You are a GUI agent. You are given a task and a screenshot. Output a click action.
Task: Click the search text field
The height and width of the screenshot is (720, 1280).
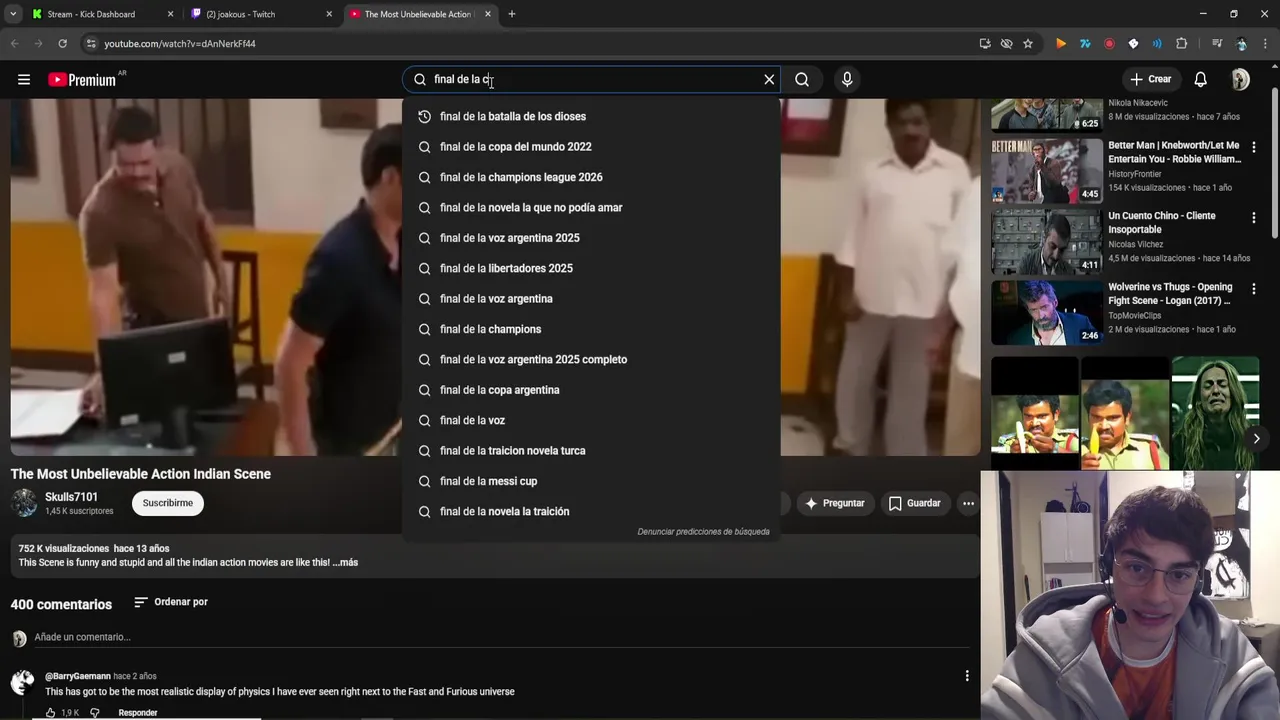coord(592,79)
